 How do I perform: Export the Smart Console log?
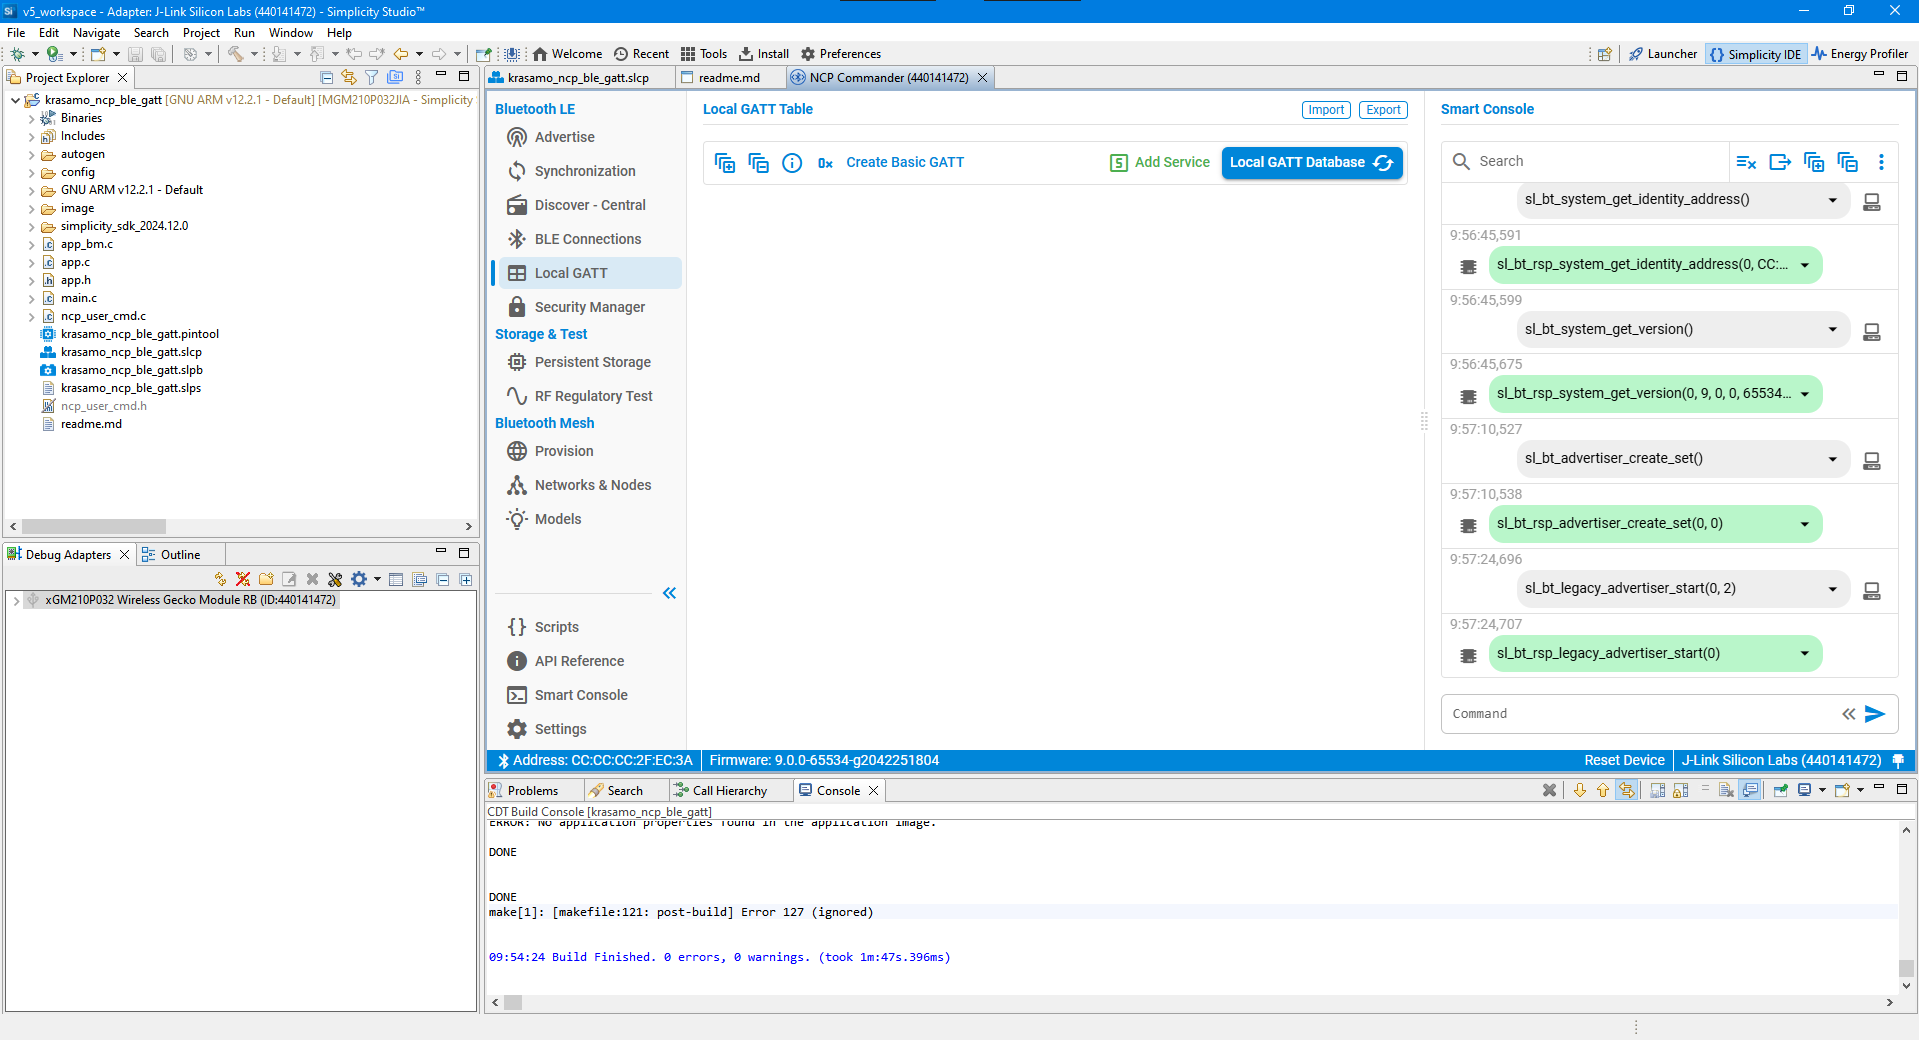click(1780, 162)
